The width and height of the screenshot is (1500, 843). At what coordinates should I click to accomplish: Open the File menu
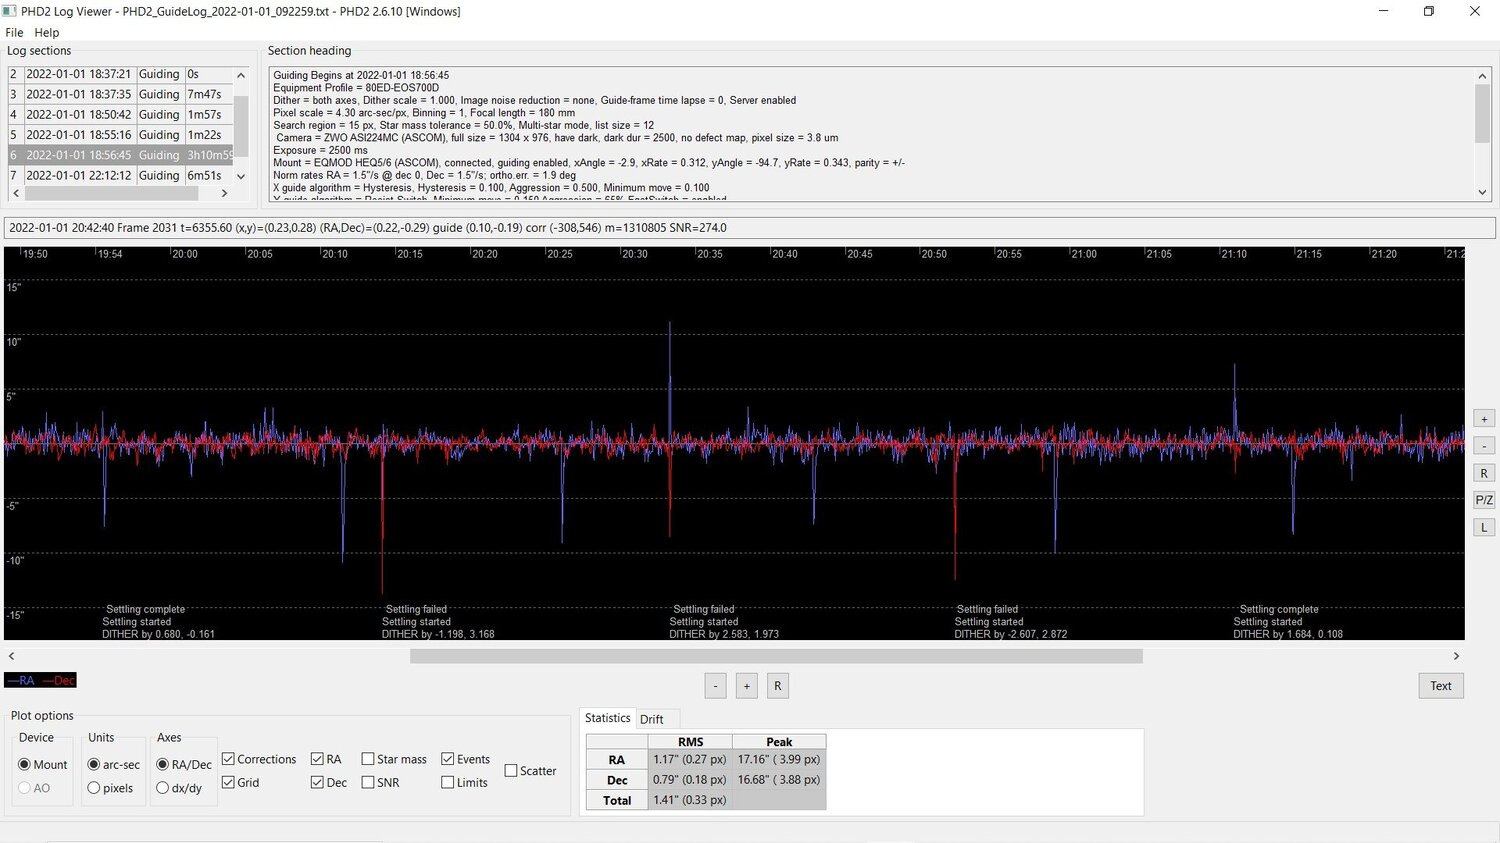14,32
